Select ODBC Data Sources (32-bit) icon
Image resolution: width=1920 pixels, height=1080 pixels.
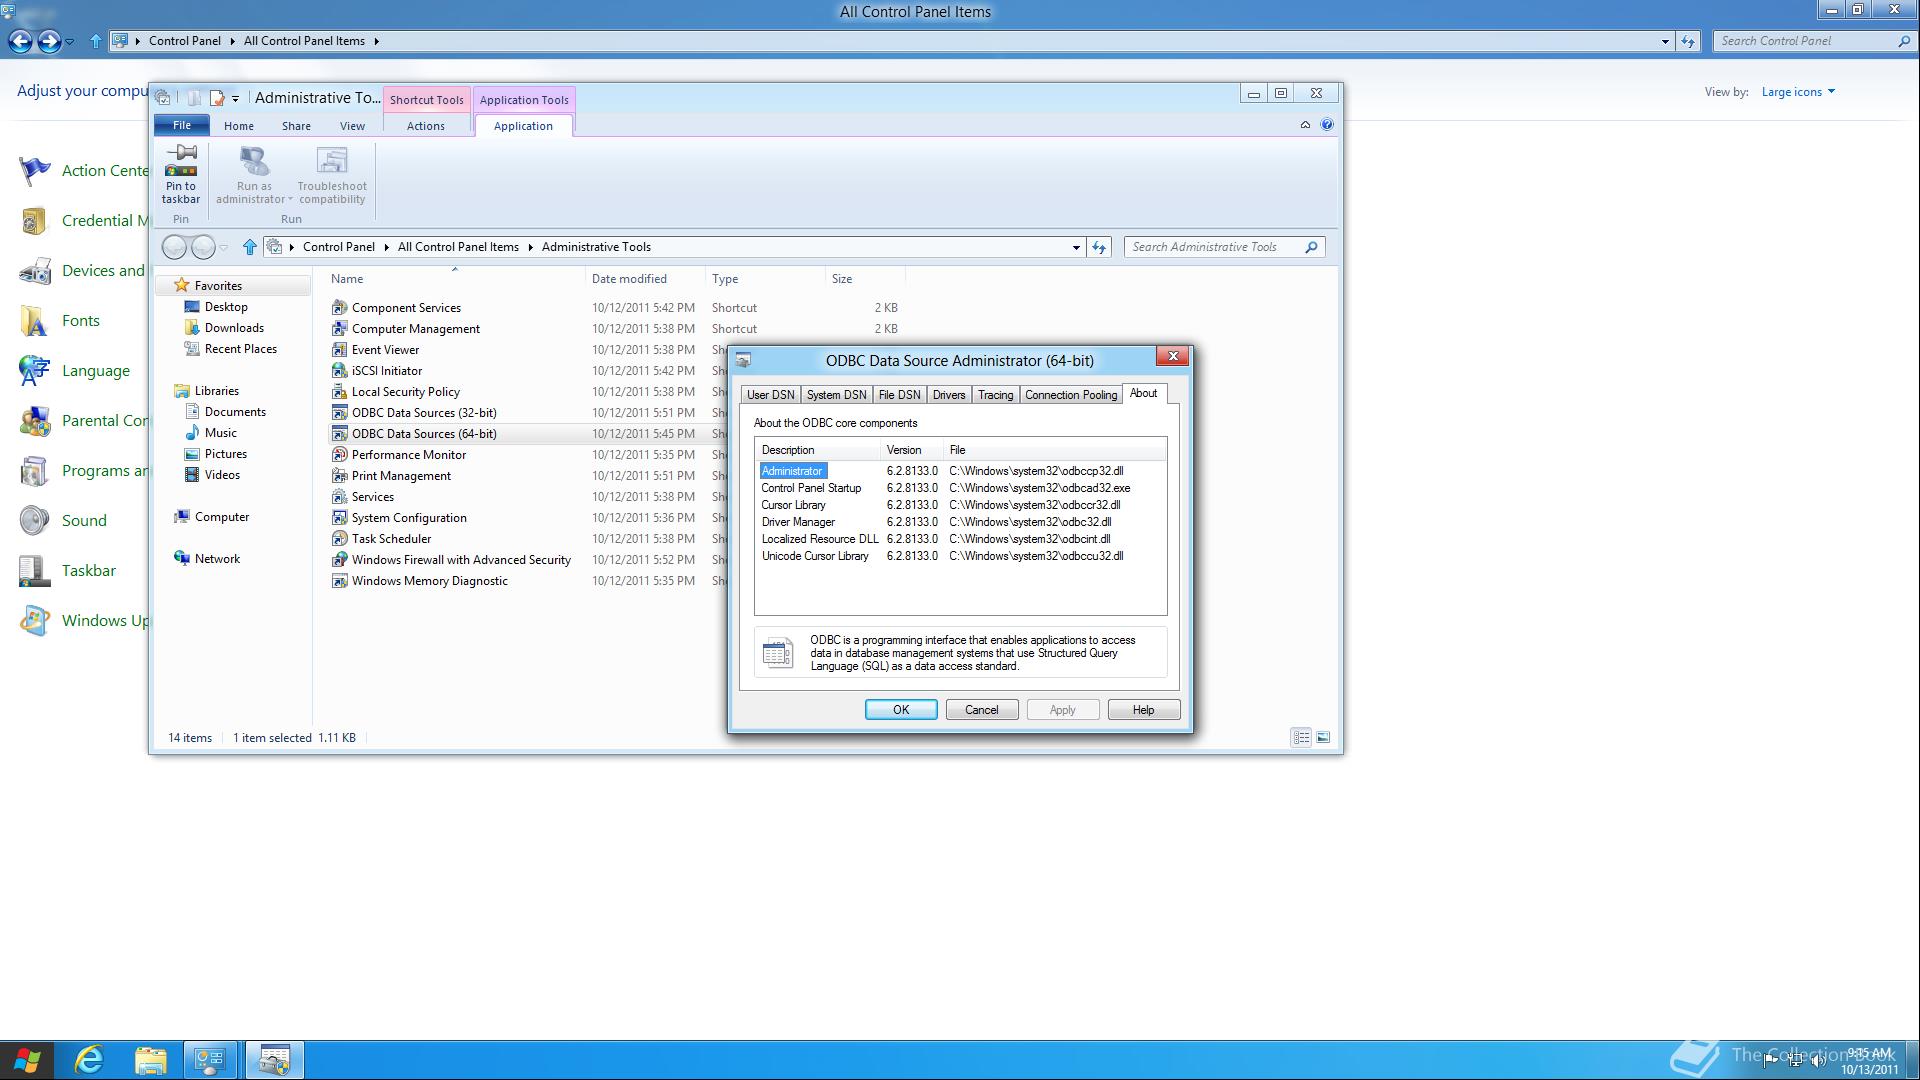[340, 413]
